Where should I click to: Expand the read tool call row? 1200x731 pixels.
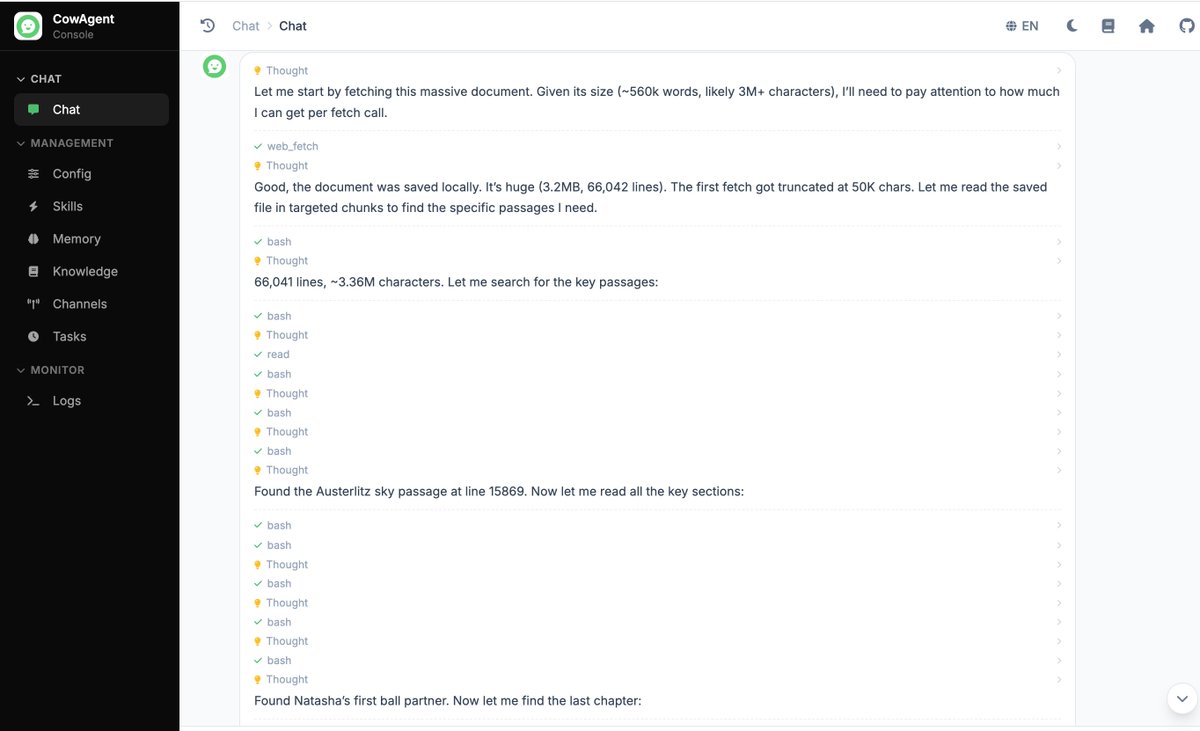(x=657, y=355)
